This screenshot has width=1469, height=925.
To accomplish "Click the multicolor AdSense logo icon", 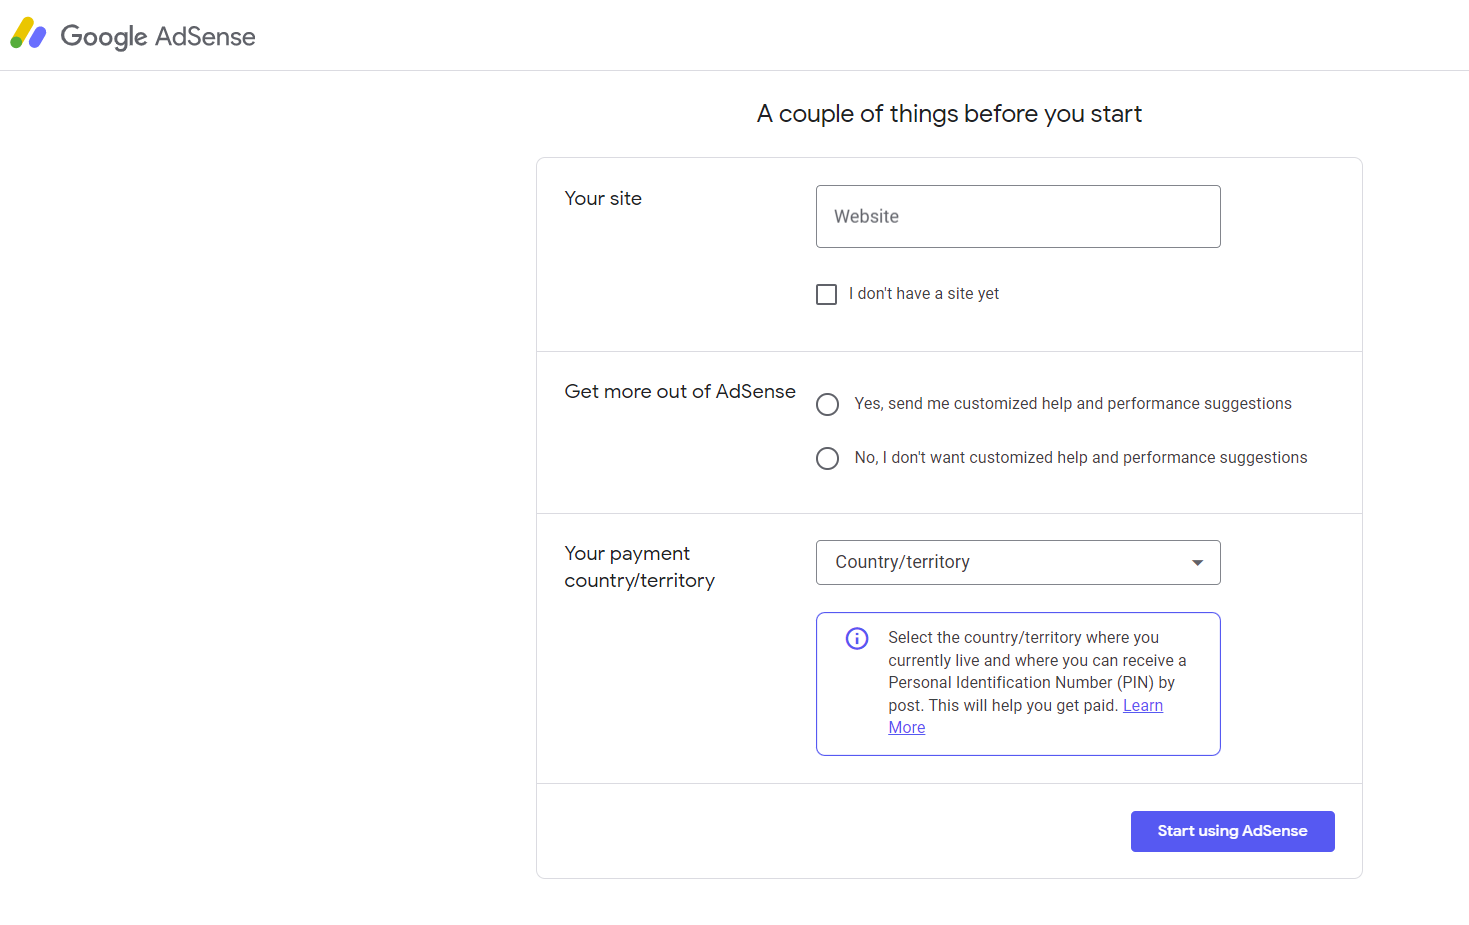I will coord(28,34).
